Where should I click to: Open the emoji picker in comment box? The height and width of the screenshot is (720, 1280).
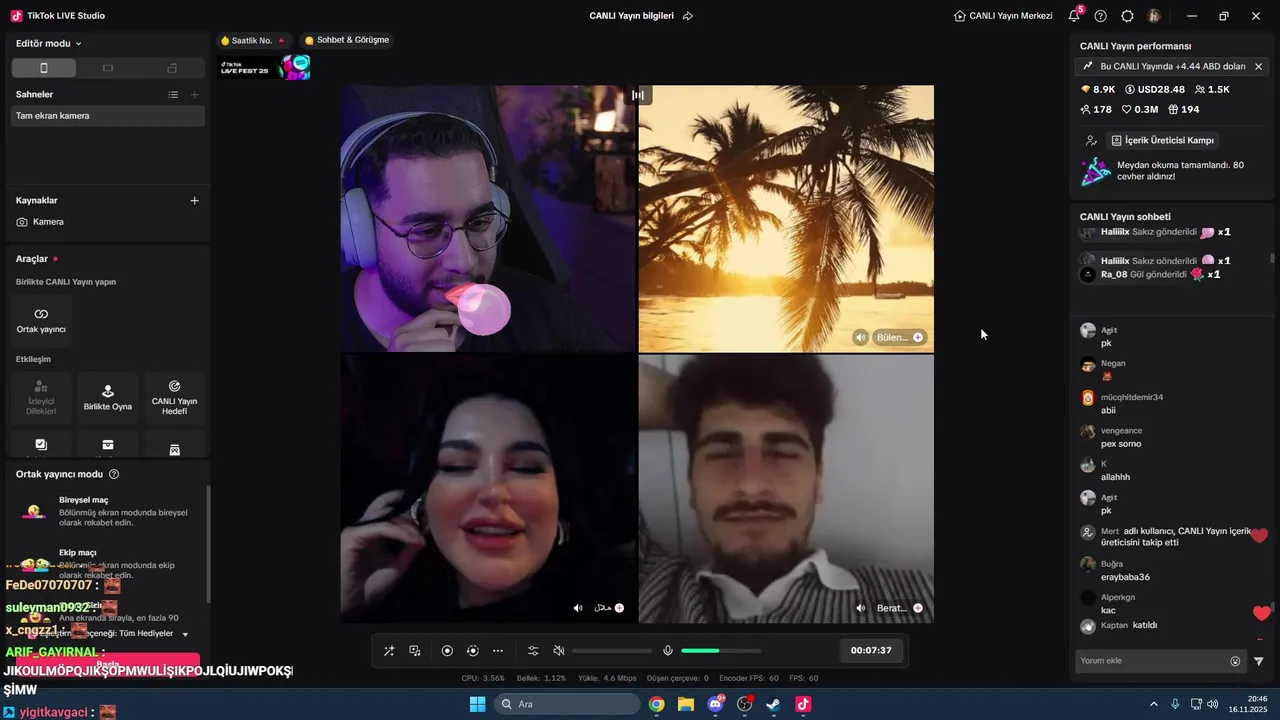click(x=1235, y=661)
